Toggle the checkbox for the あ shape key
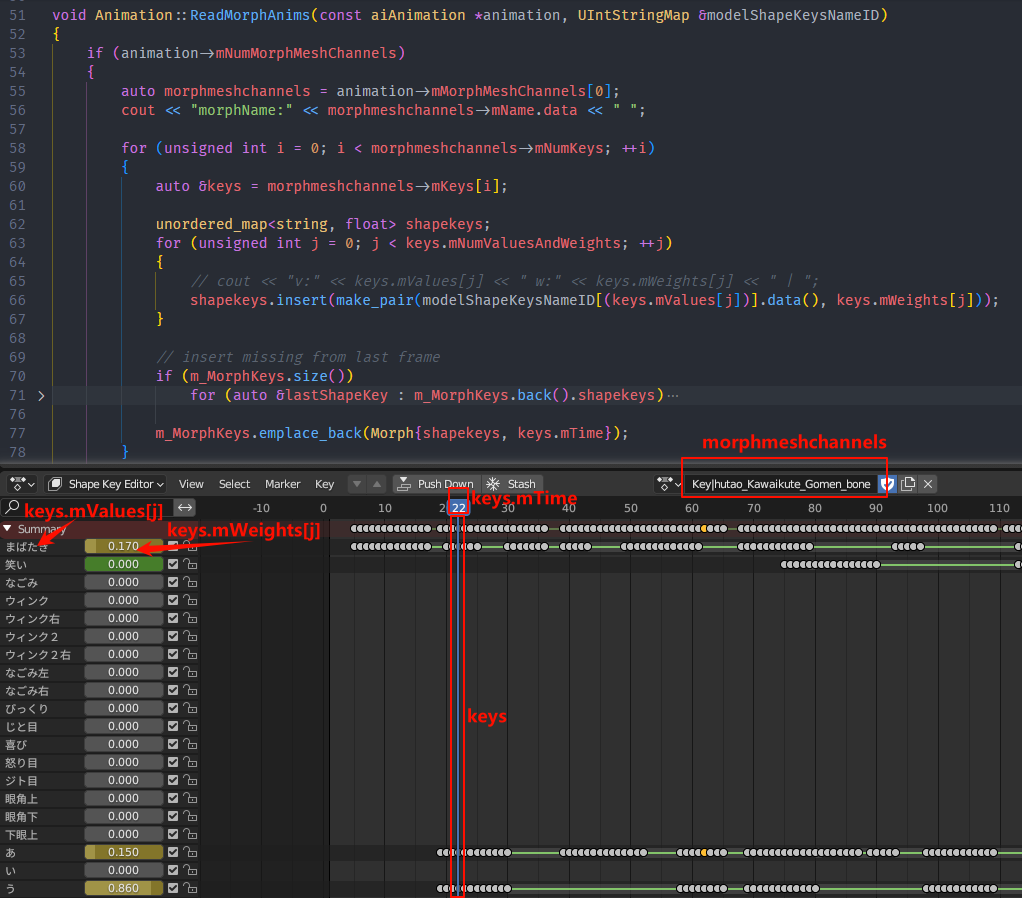Screen dimensions: 1022x898 pos(173,852)
